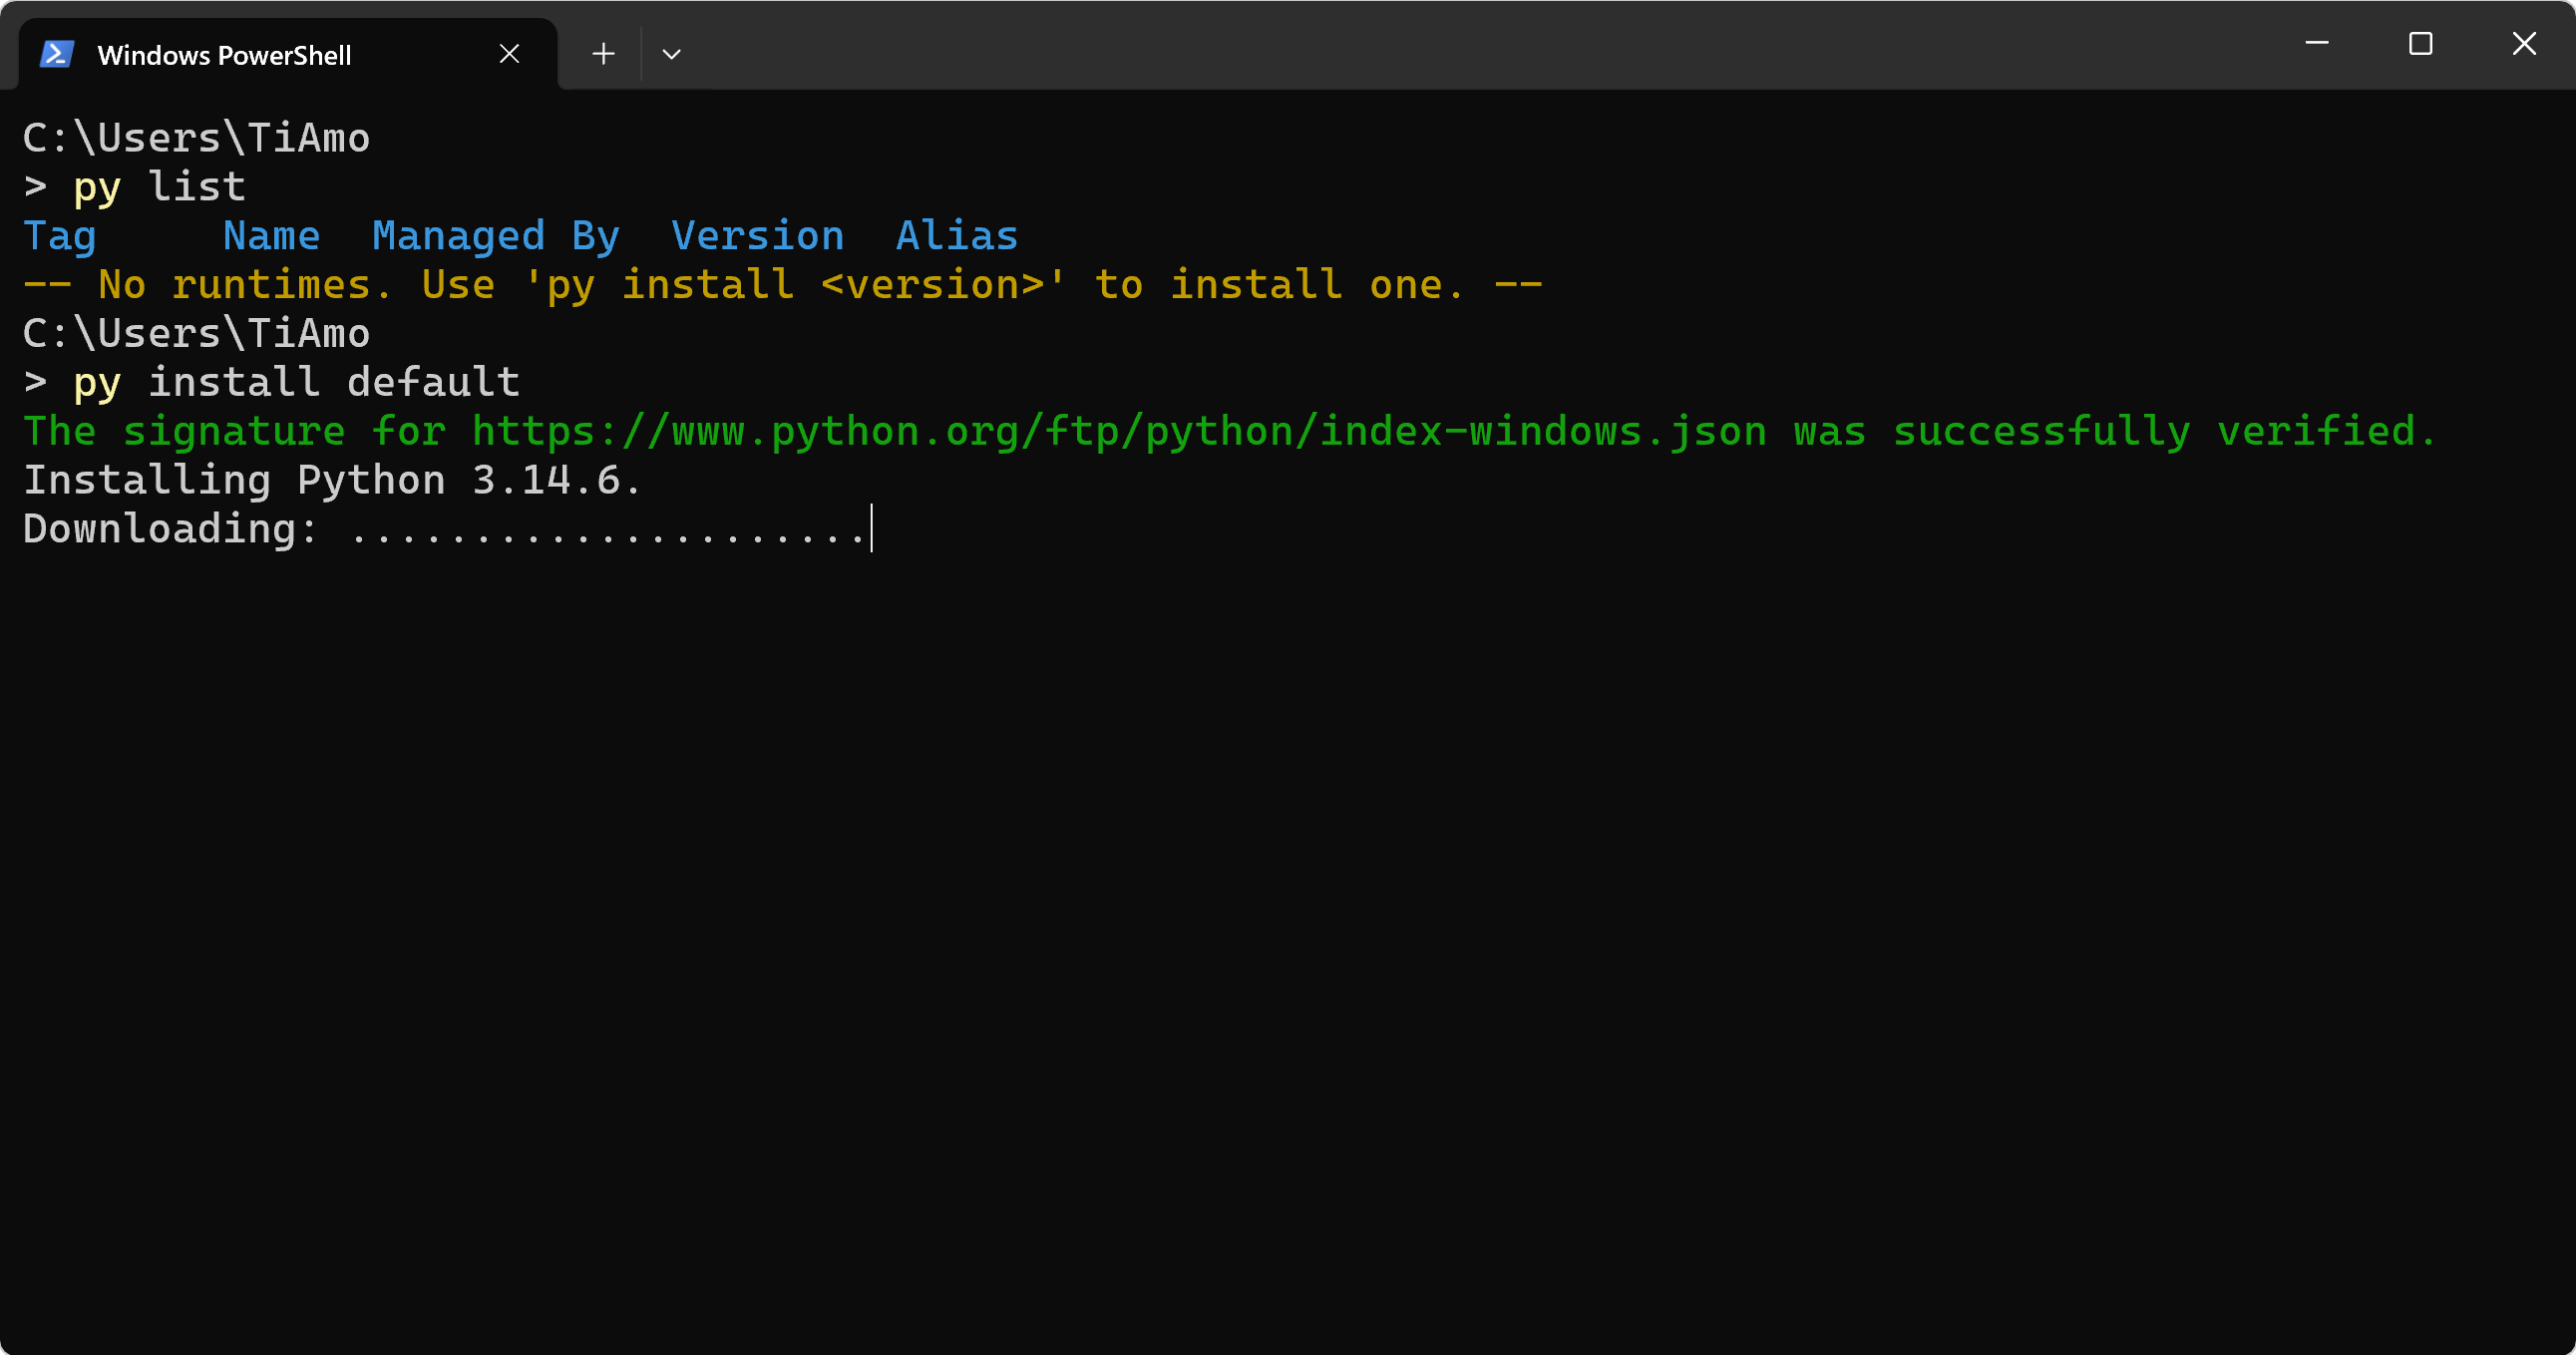Click the 'Tag' column header
This screenshot has height=1355, width=2576.
[60, 236]
